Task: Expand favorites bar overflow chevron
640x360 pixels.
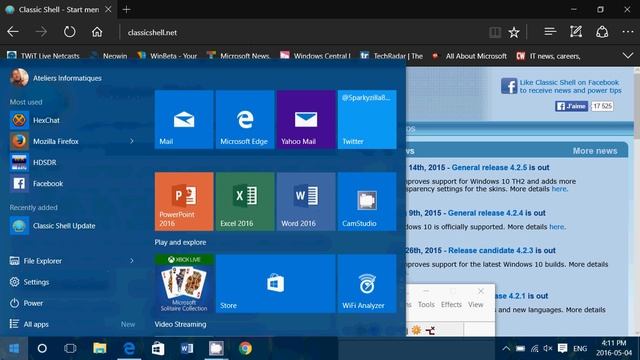Action: tap(628, 56)
